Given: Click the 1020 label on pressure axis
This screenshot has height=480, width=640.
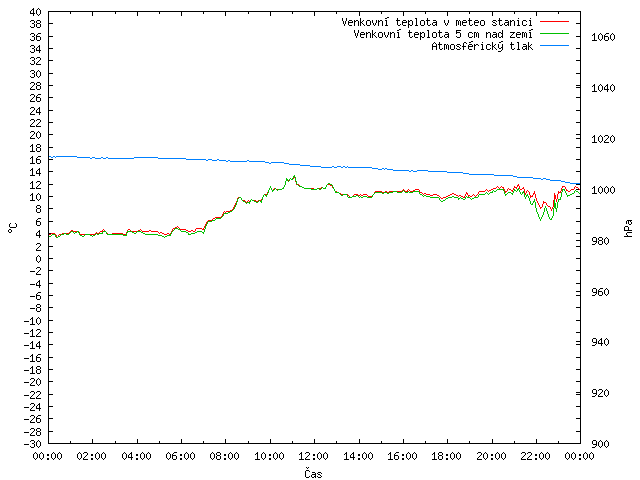Looking at the screenshot, I should pos(603,139).
